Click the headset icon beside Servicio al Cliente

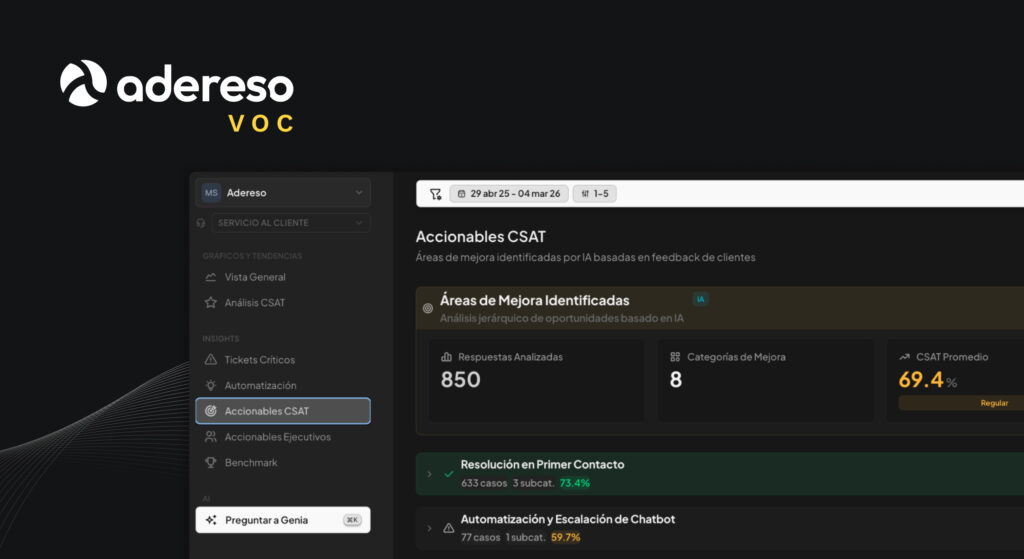tap(201, 223)
